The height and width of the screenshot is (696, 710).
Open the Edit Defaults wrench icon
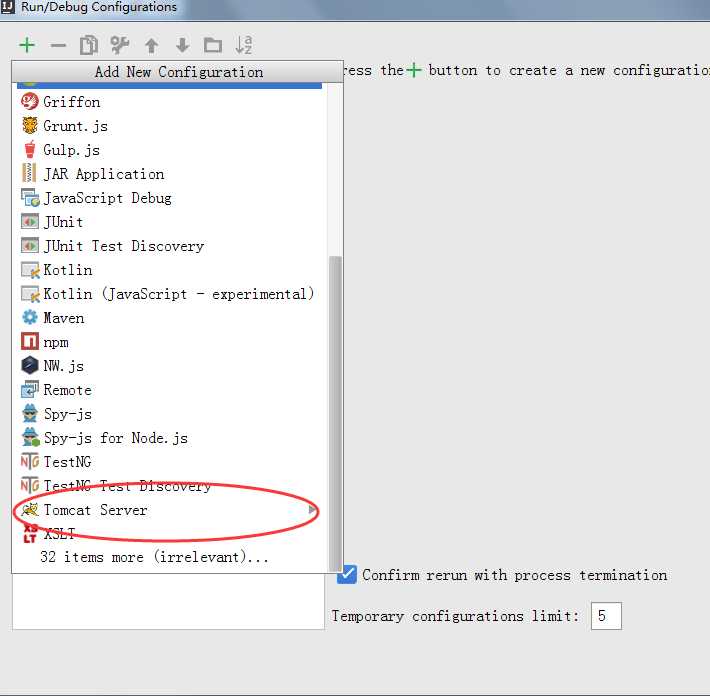pos(120,45)
